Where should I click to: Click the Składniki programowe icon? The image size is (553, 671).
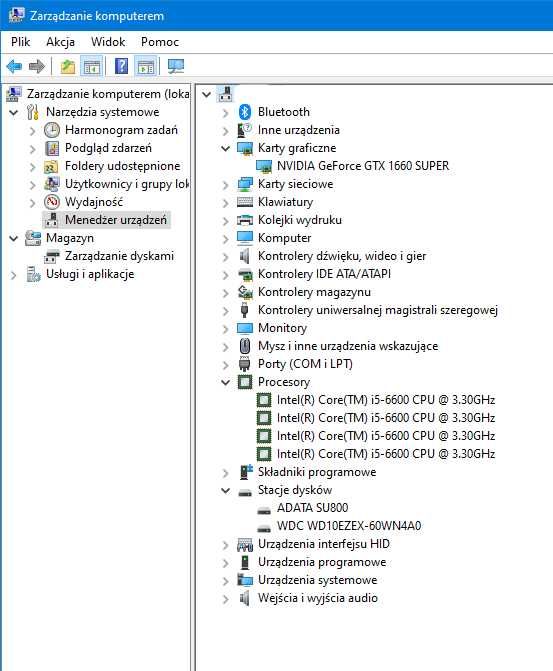[246, 472]
